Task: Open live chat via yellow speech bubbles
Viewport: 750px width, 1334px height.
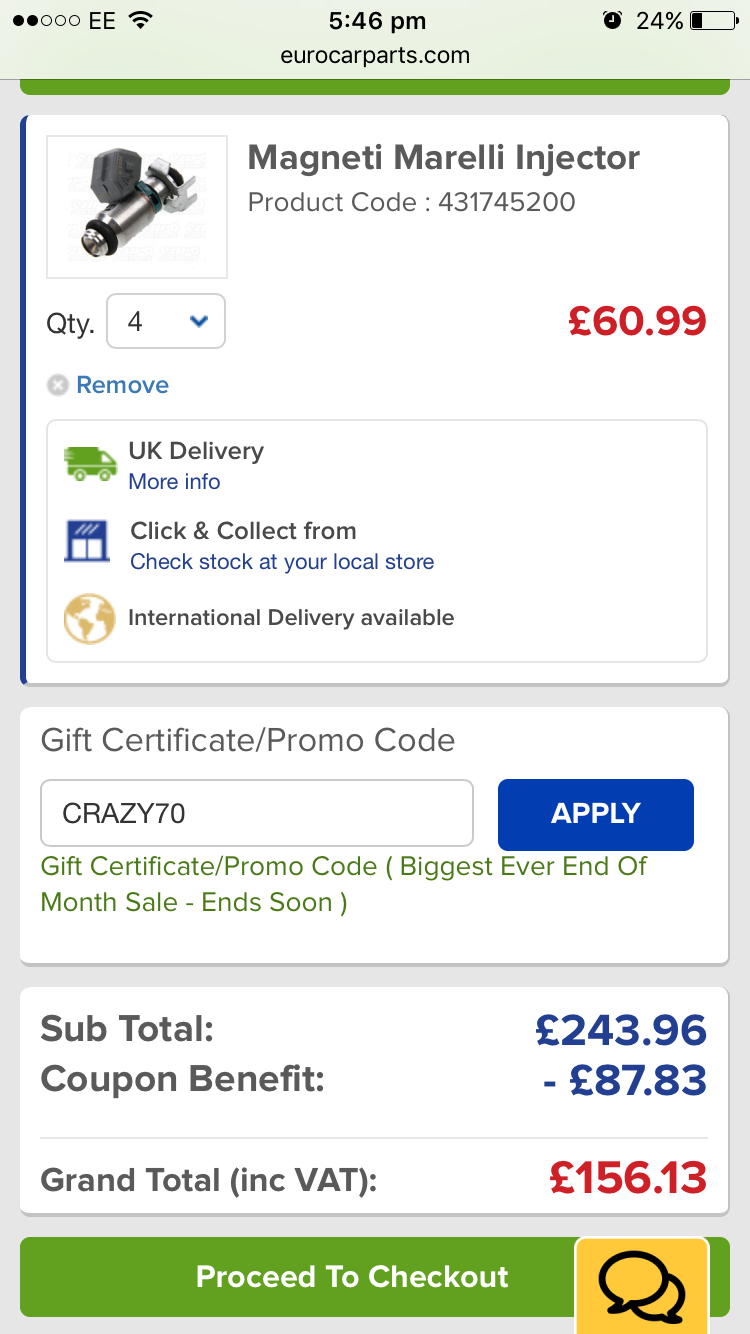Action: point(641,1286)
